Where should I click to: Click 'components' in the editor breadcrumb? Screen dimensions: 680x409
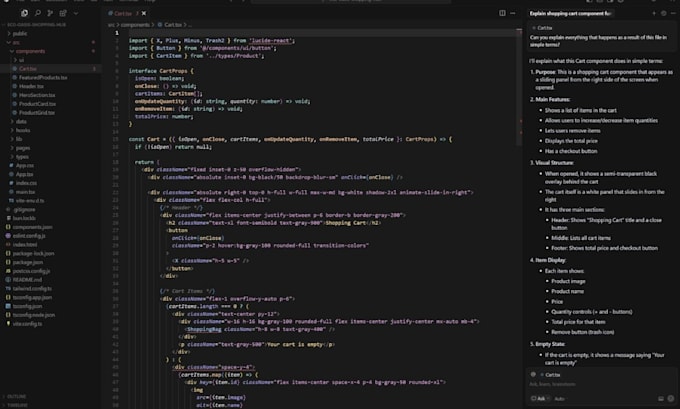click(135, 25)
